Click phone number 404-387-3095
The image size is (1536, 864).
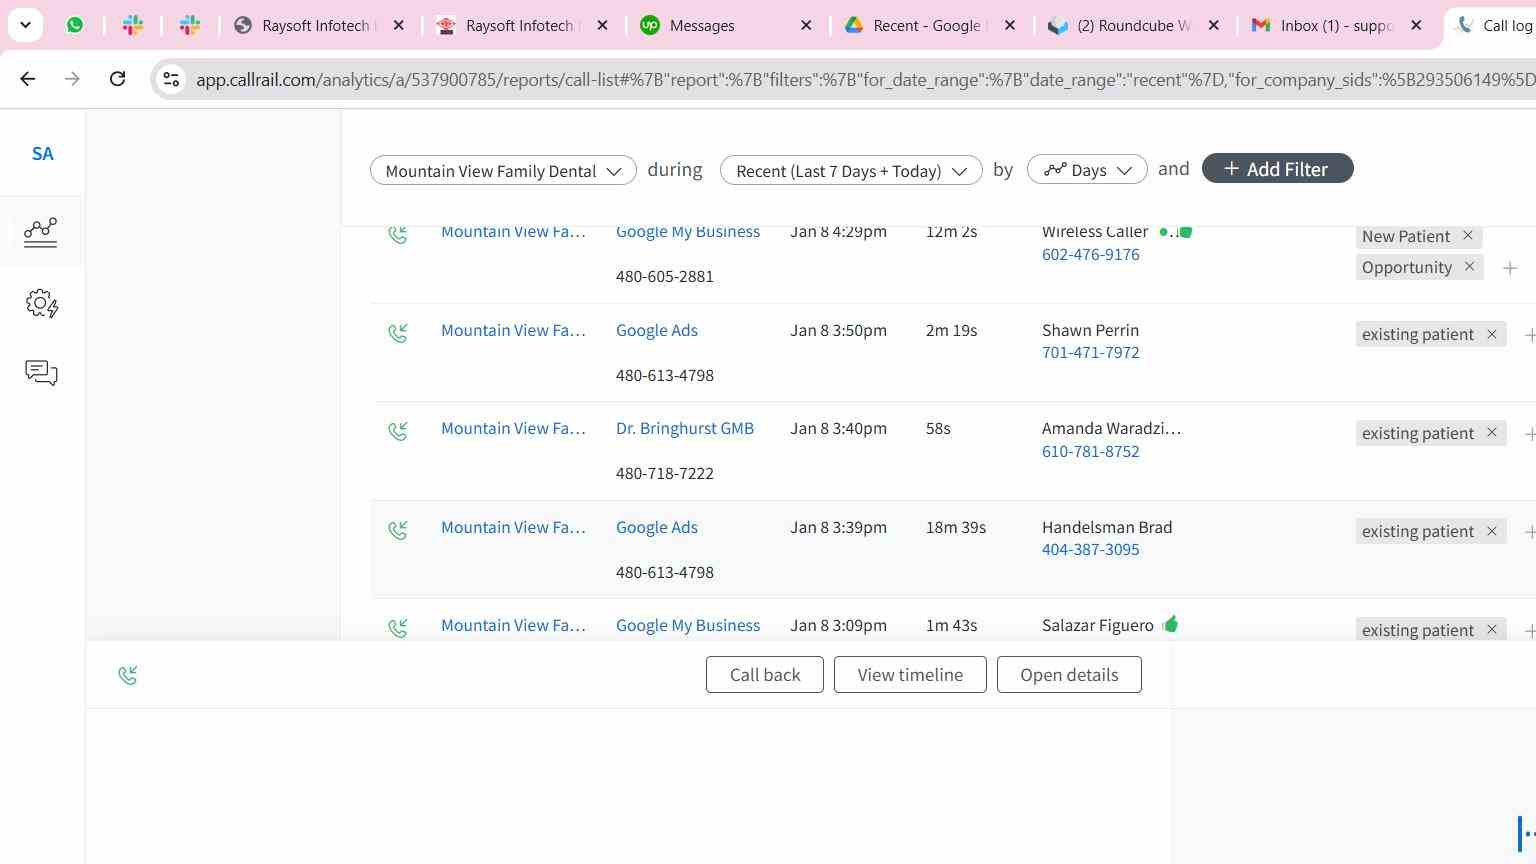tap(1091, 549)
